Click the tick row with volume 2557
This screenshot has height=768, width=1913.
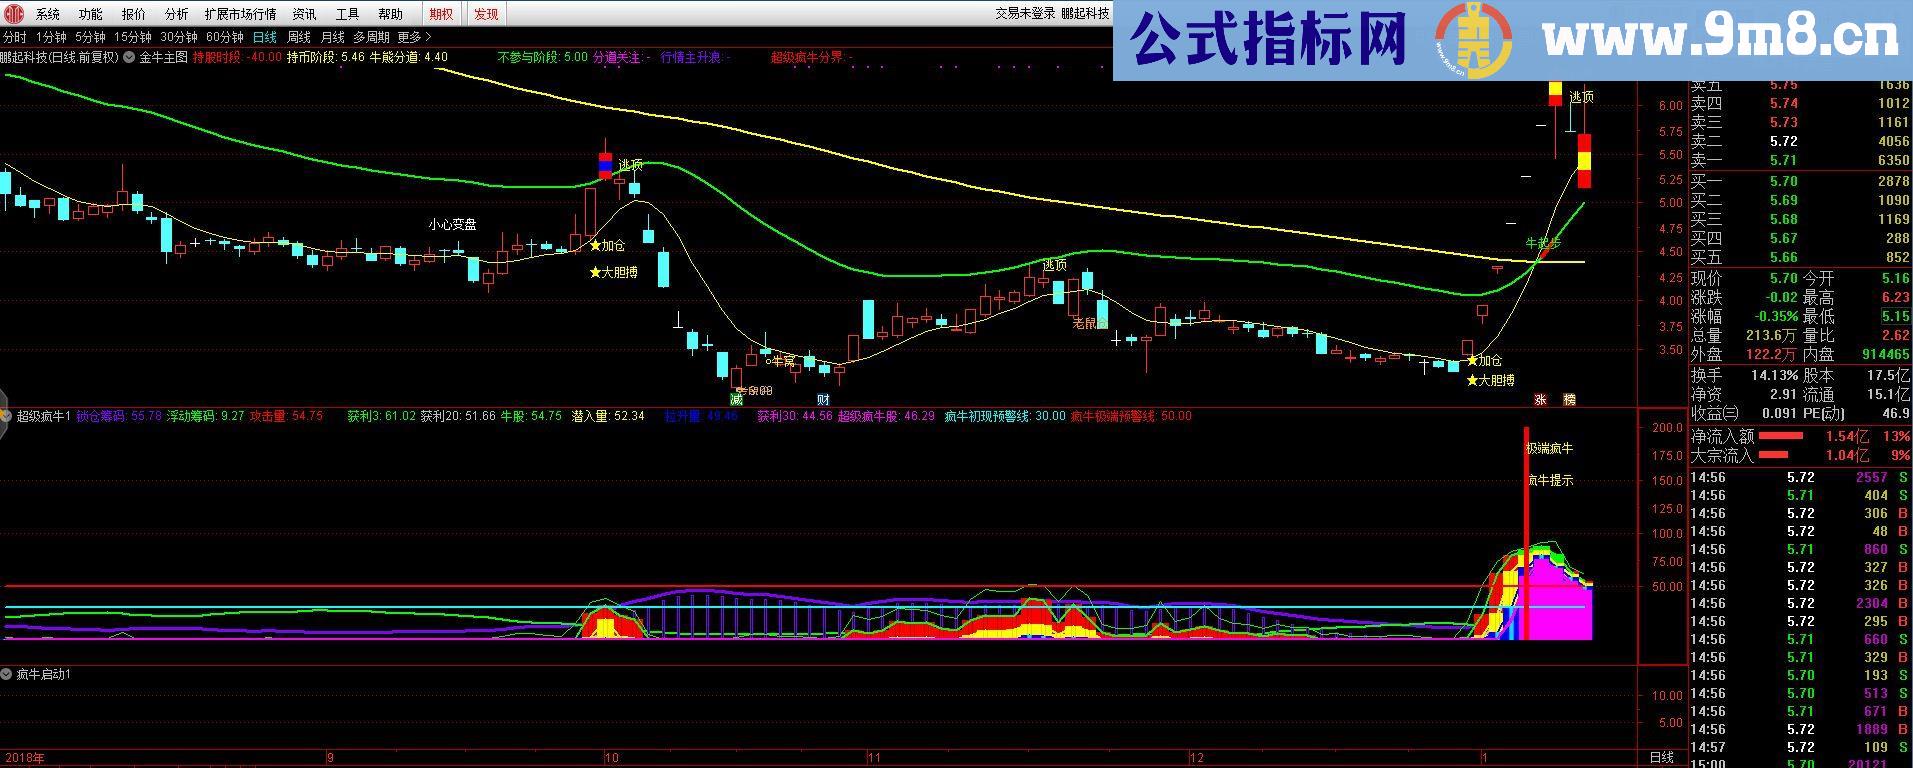[x=1800, y=477]
